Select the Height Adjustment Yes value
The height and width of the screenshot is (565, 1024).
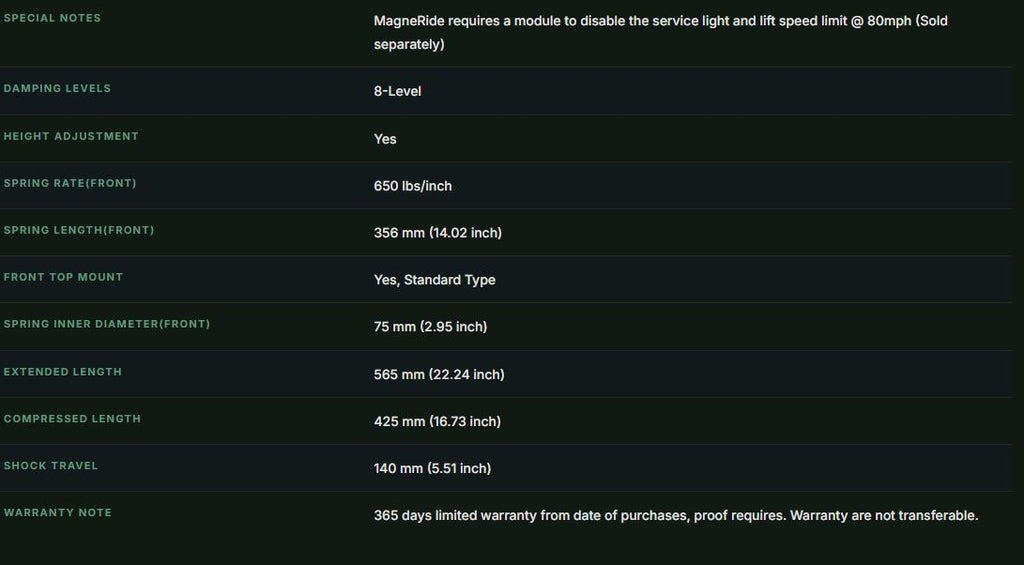[385, 139]
